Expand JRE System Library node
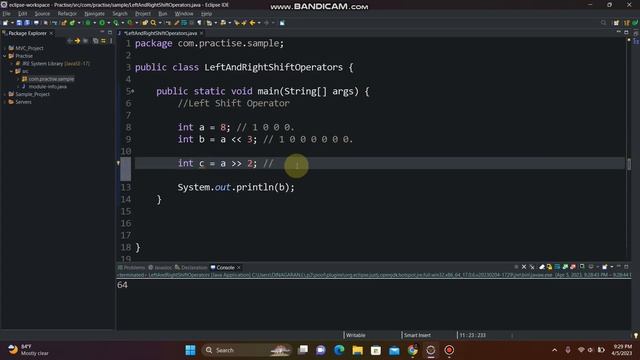This screenshot has width=640, height=360. [x=11, y=64]
